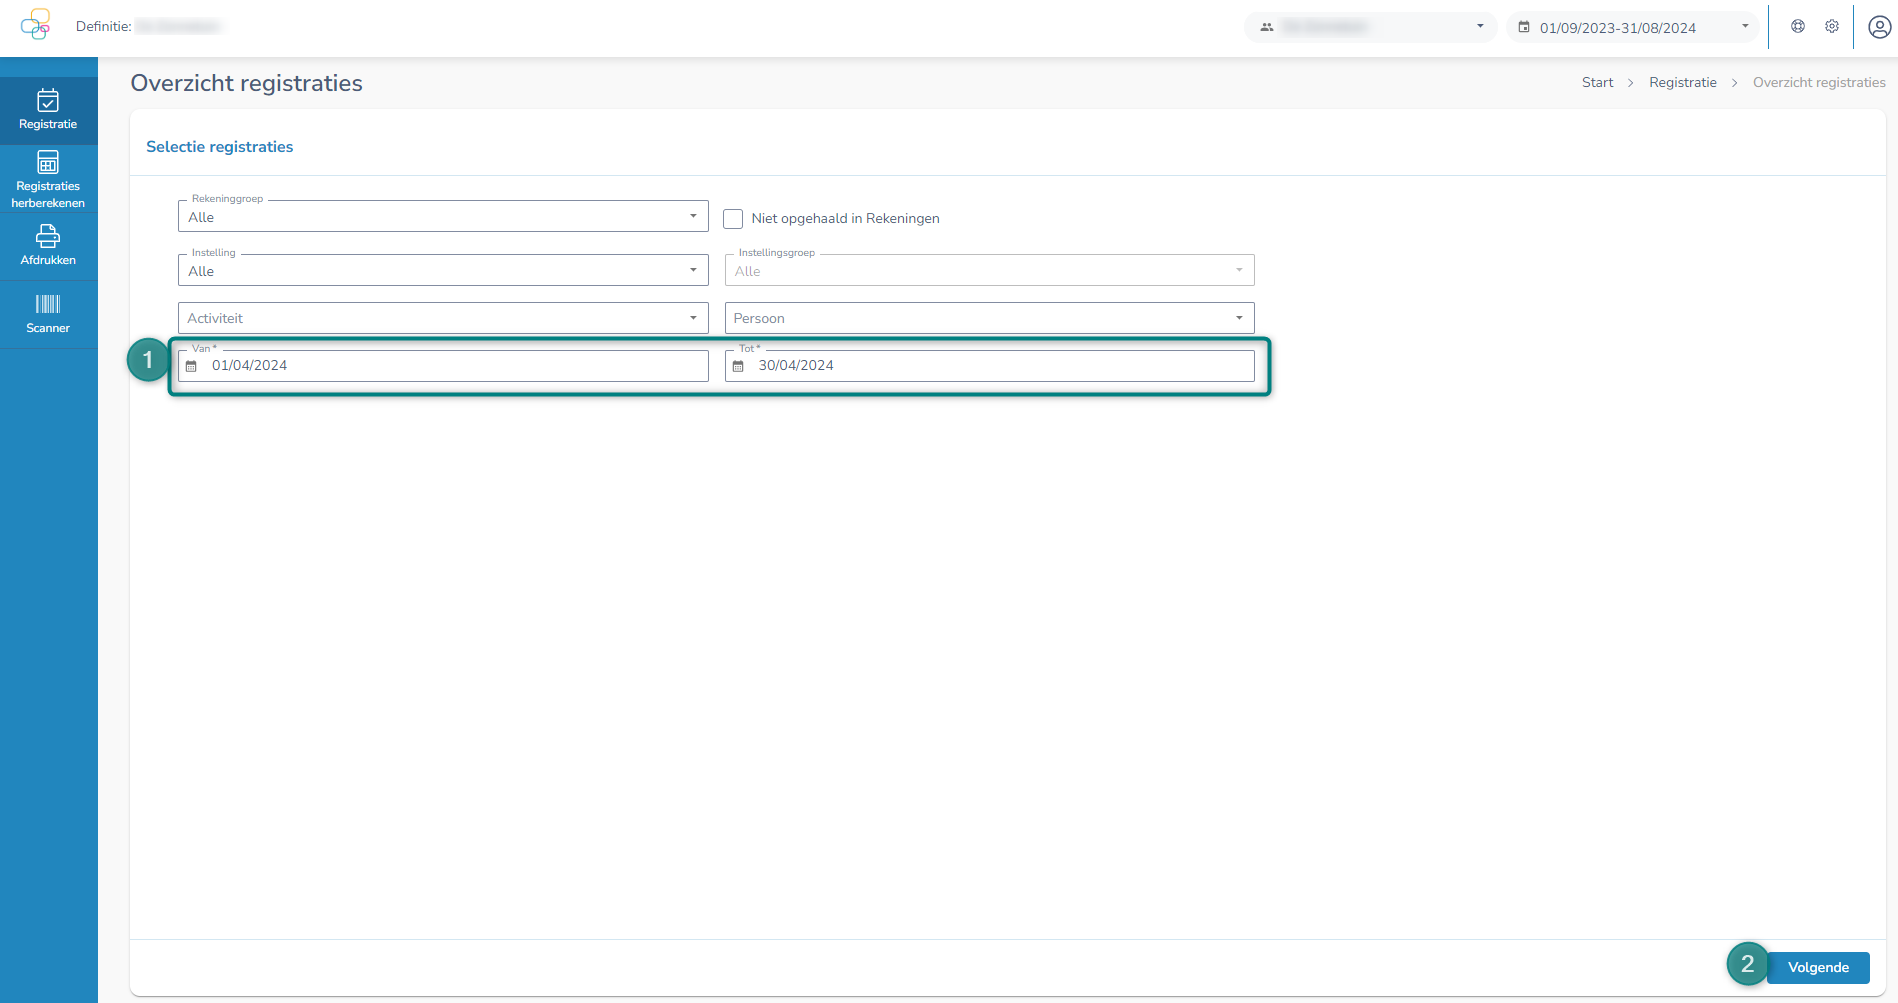The height and width of the screenshot is (1003, 1898).
Task: Click the calendar icon in the Van field
Action: pos(192,366)
